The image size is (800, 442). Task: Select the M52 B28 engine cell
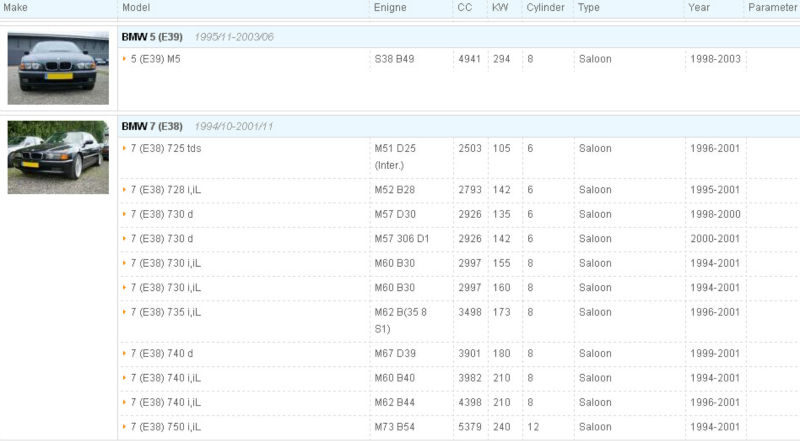pyautogui.click(x=395, y=190)
